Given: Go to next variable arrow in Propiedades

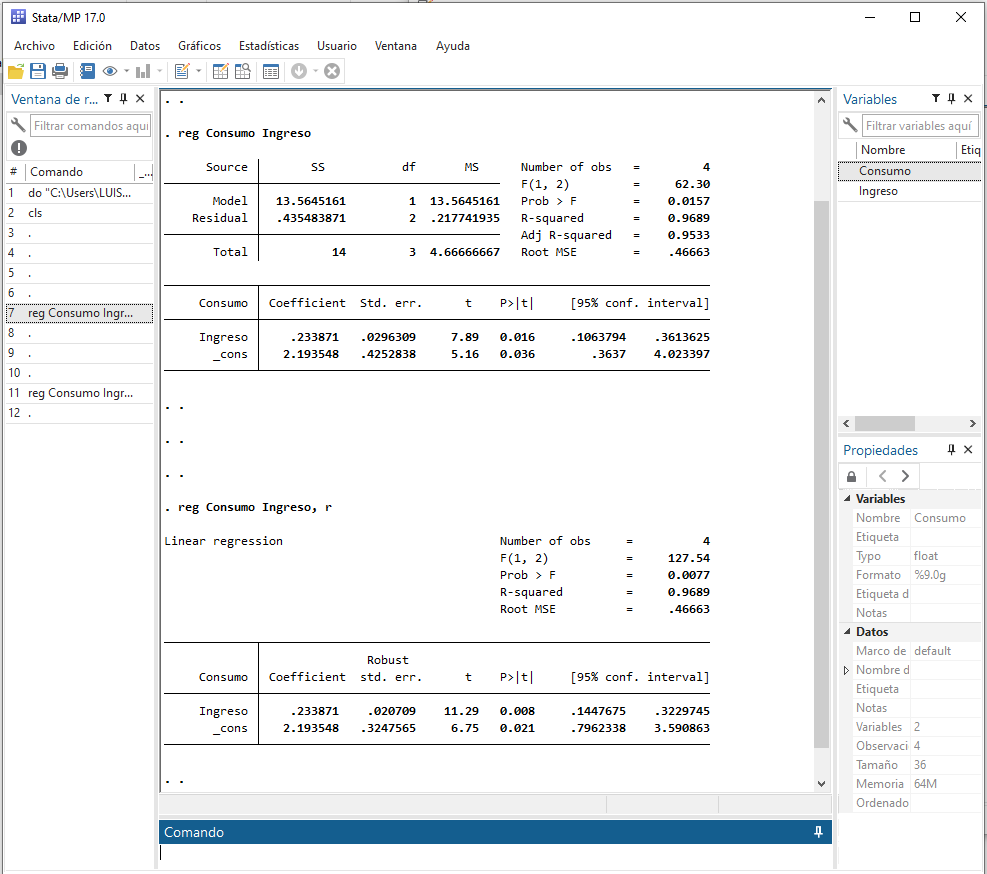Looking at the screenshot, I should 905,476.
